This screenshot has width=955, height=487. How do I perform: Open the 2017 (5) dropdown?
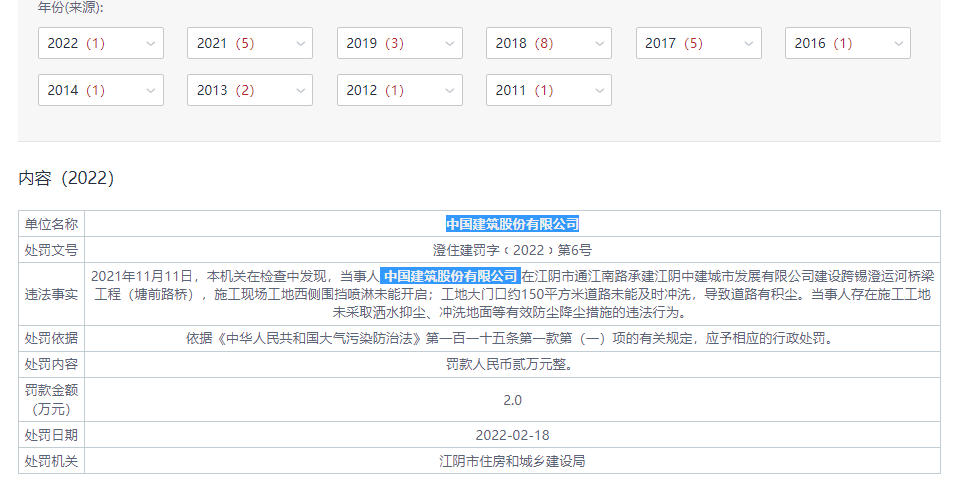[x=698, y=43]
